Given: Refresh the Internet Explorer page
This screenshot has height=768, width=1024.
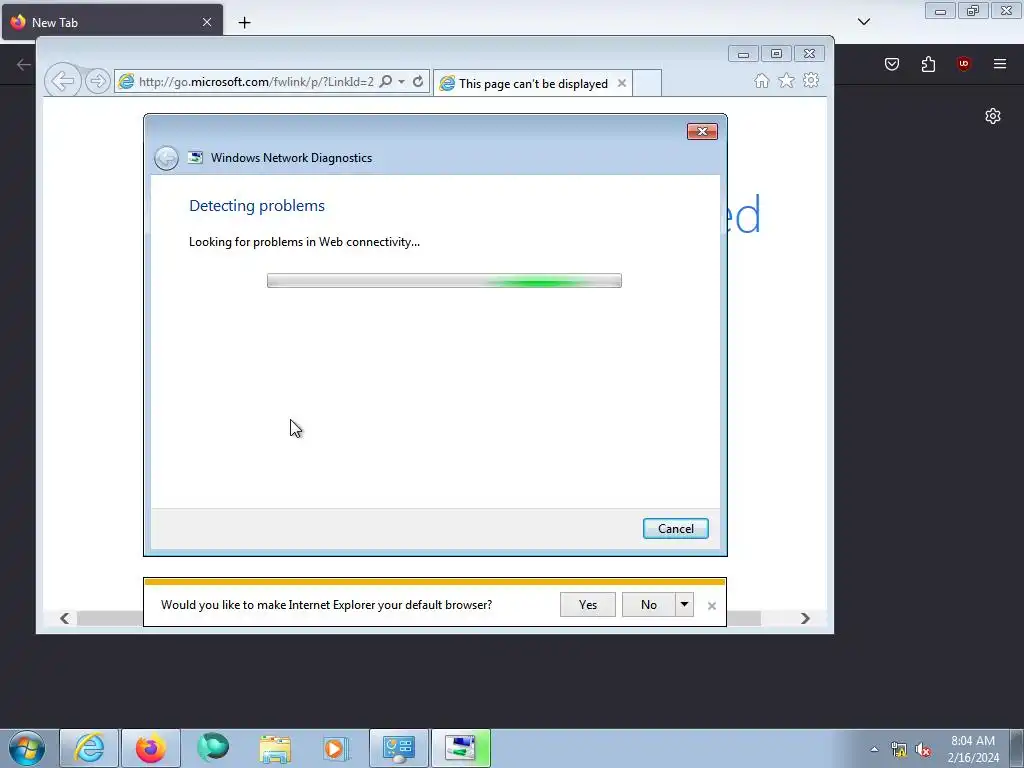Looking at the screenshot, I should point(418,81).
